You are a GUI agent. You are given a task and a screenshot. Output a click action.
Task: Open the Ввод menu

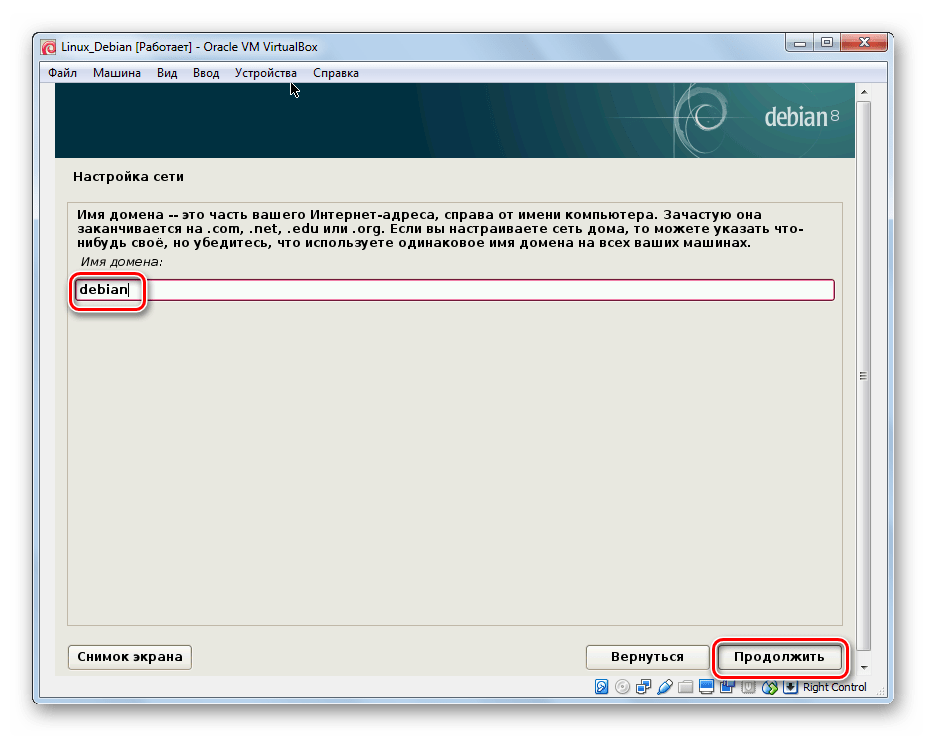(206, 73)
